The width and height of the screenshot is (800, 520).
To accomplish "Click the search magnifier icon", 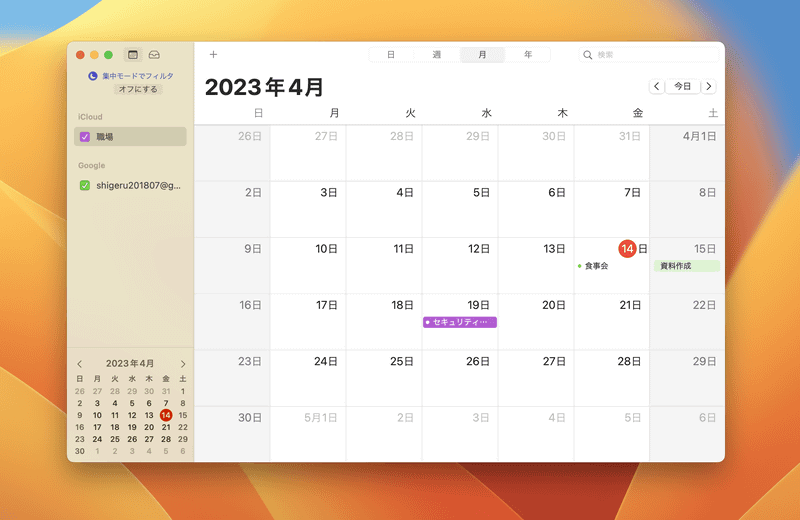I will pyautogui.click(x=588, y=55).
